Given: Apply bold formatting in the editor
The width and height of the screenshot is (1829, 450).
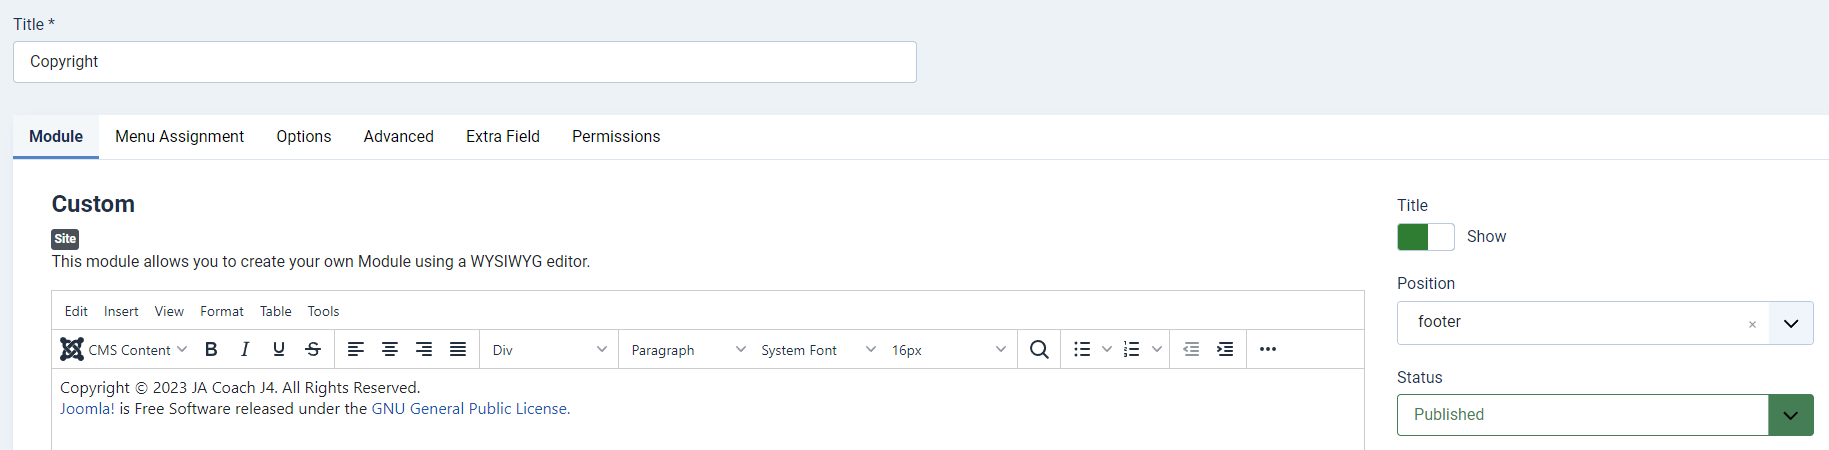Looking at the screenshot, I should click(x=211, y=349).
